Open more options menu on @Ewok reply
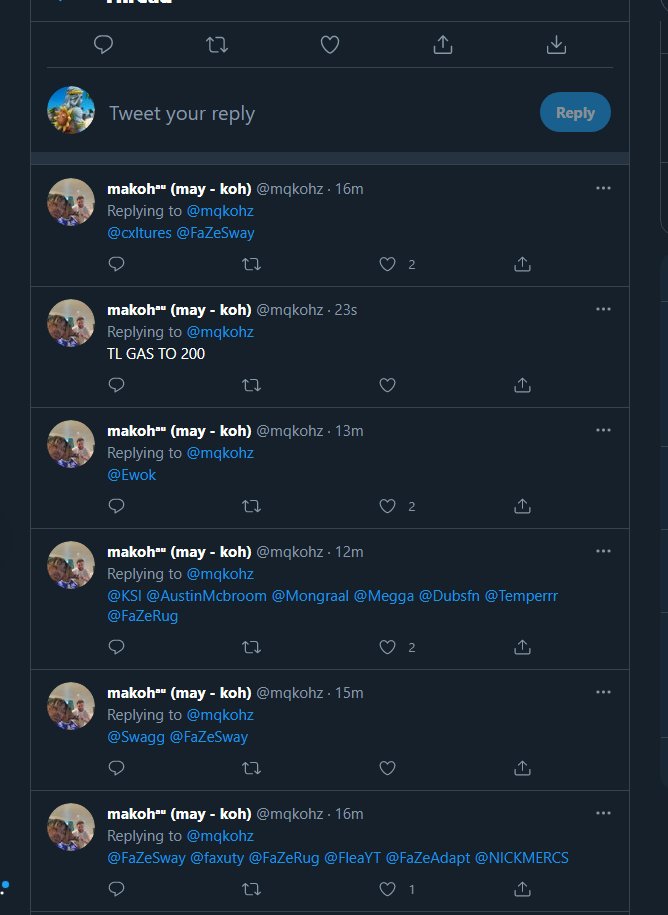This screenshot has width=668, height=915. coord(603,430)
